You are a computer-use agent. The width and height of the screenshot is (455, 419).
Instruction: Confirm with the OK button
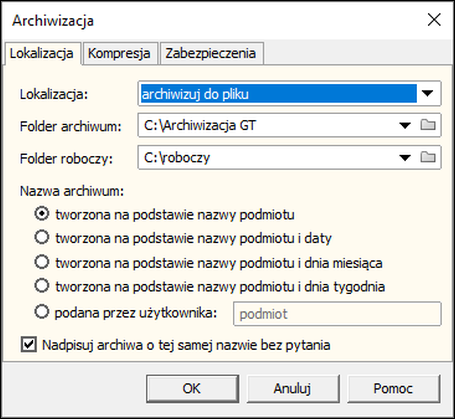pyautogui.click(x=192, y=389)
